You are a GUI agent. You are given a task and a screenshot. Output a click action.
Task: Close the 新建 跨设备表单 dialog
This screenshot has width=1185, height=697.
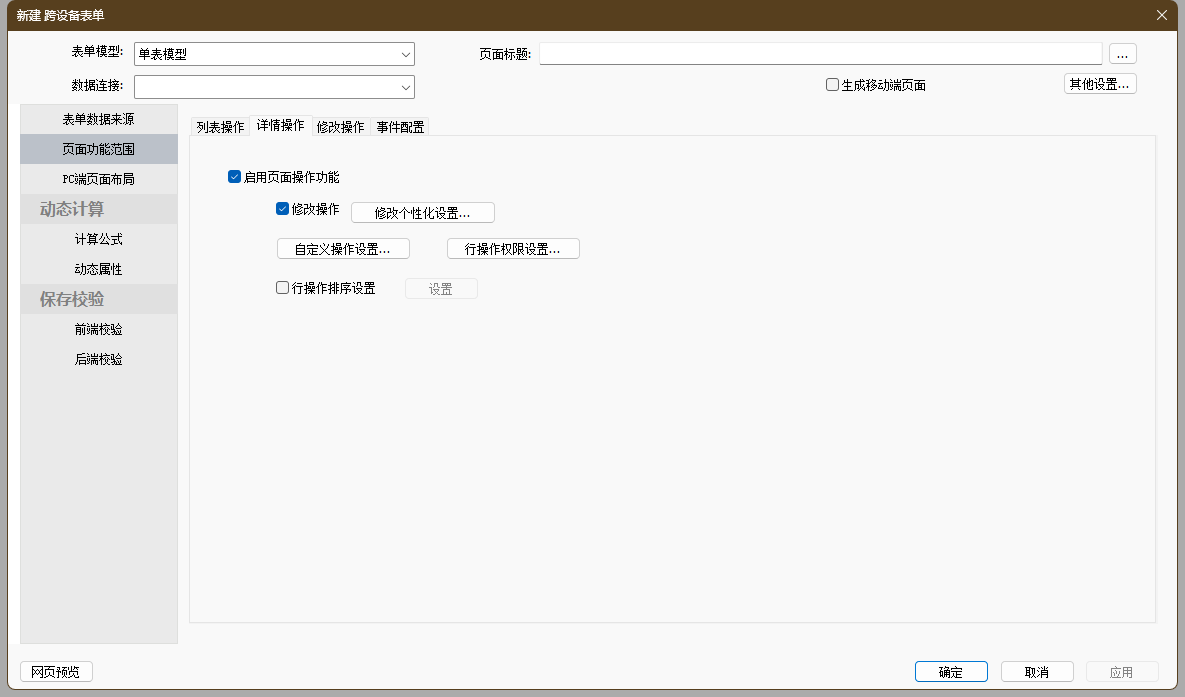pyautogui.click(x=1161, y=15)
